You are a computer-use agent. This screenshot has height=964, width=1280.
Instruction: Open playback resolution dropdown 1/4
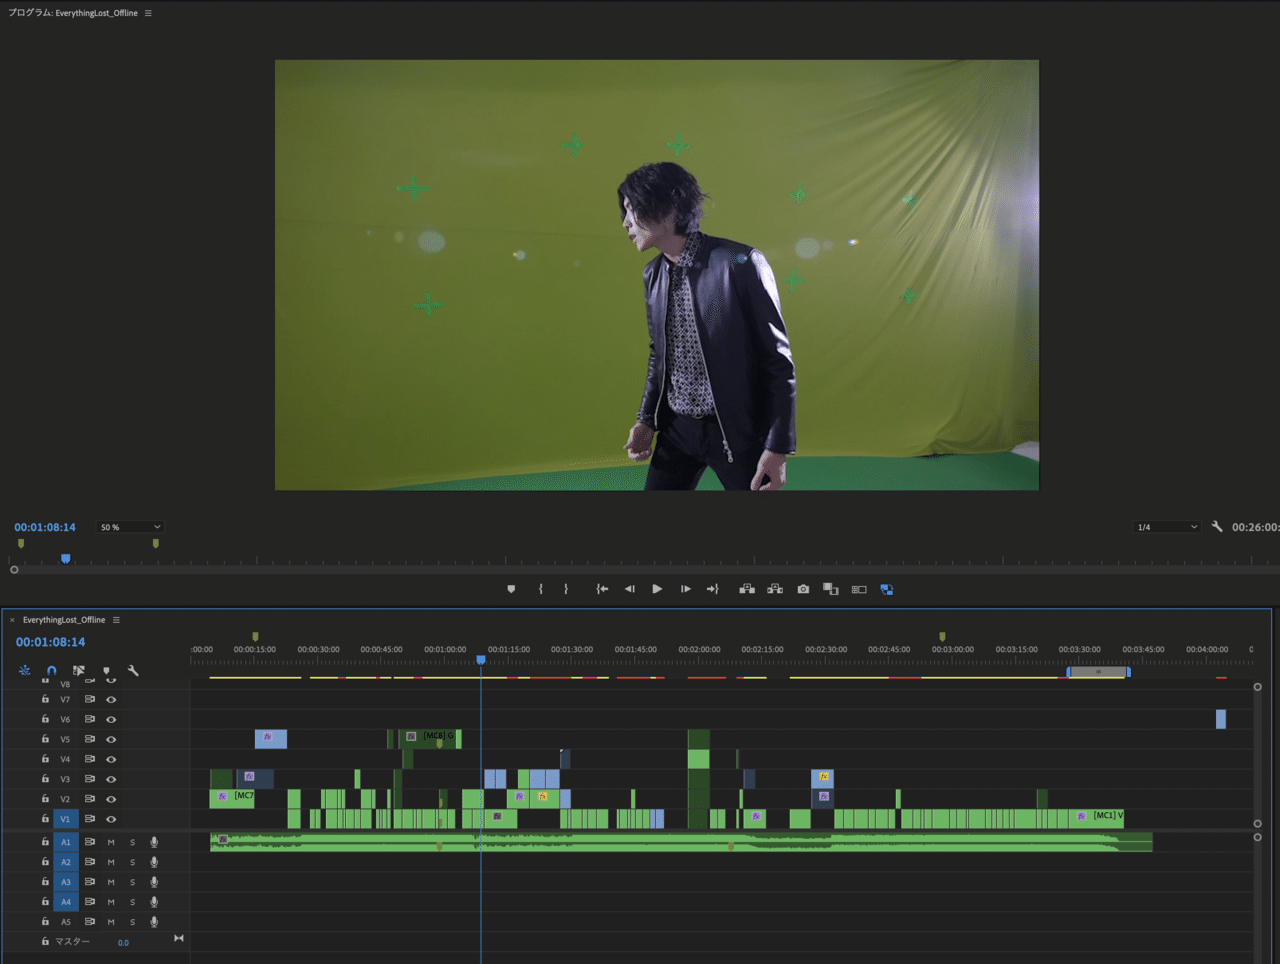point(1167,527)
